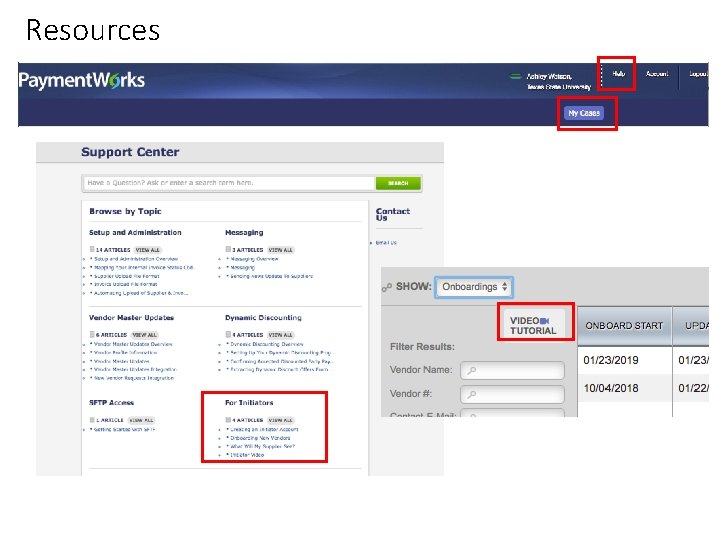Sort by ONBOARD START column header
Screen dimensions: 720x540
point(624,326)
